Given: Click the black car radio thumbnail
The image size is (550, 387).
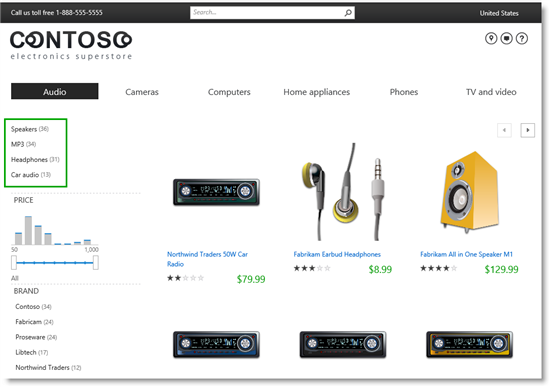Looking at the screenshot, I should 343,344.
